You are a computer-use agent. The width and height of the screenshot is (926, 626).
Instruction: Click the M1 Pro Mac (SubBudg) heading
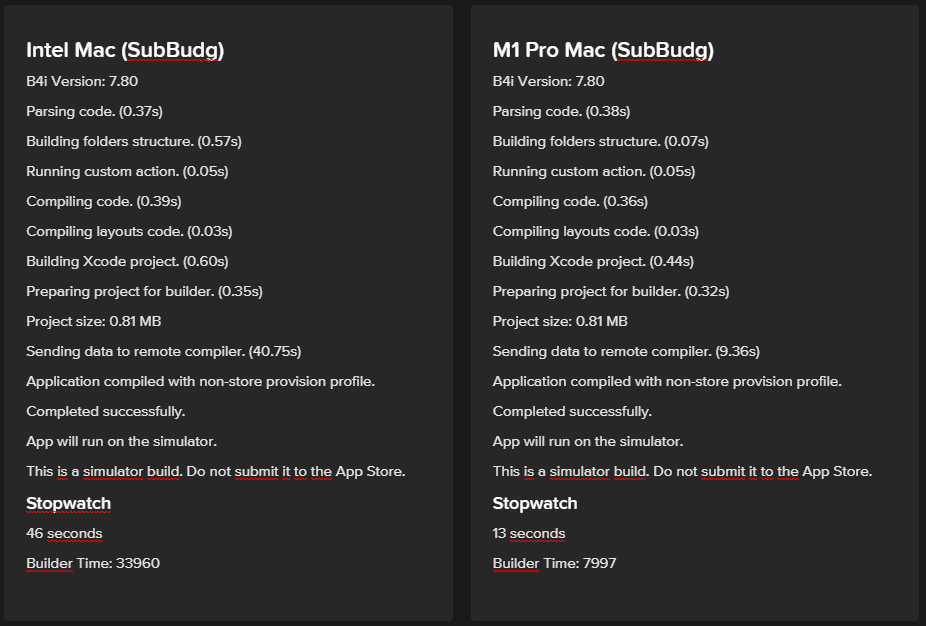pos(603,50)
